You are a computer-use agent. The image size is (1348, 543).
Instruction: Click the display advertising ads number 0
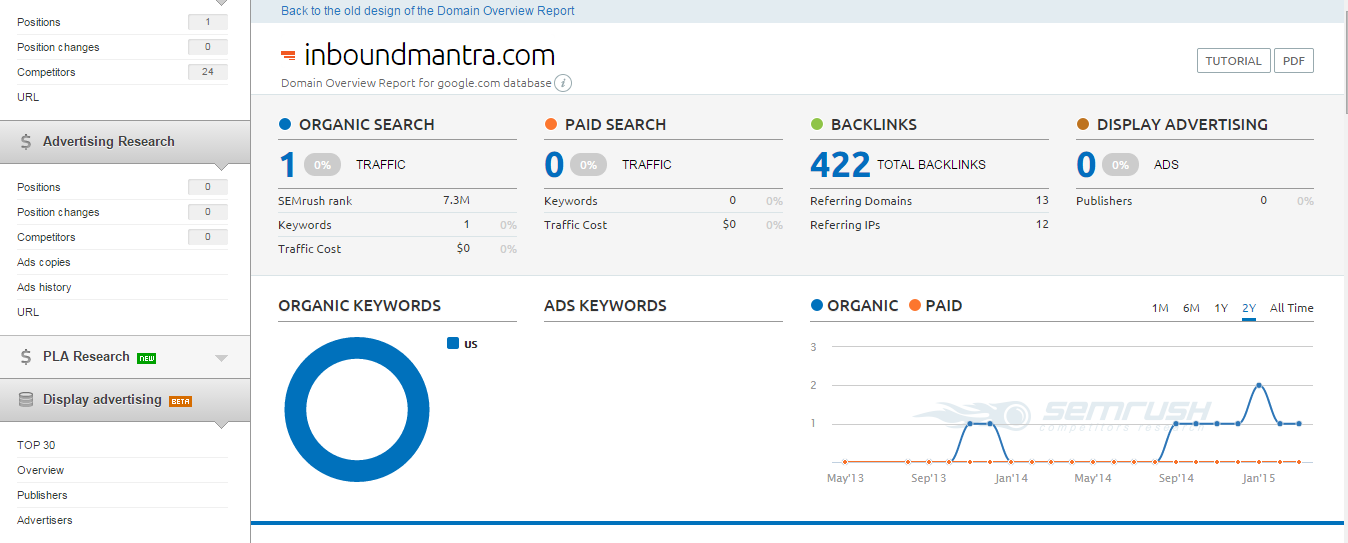coord(1086,164)
